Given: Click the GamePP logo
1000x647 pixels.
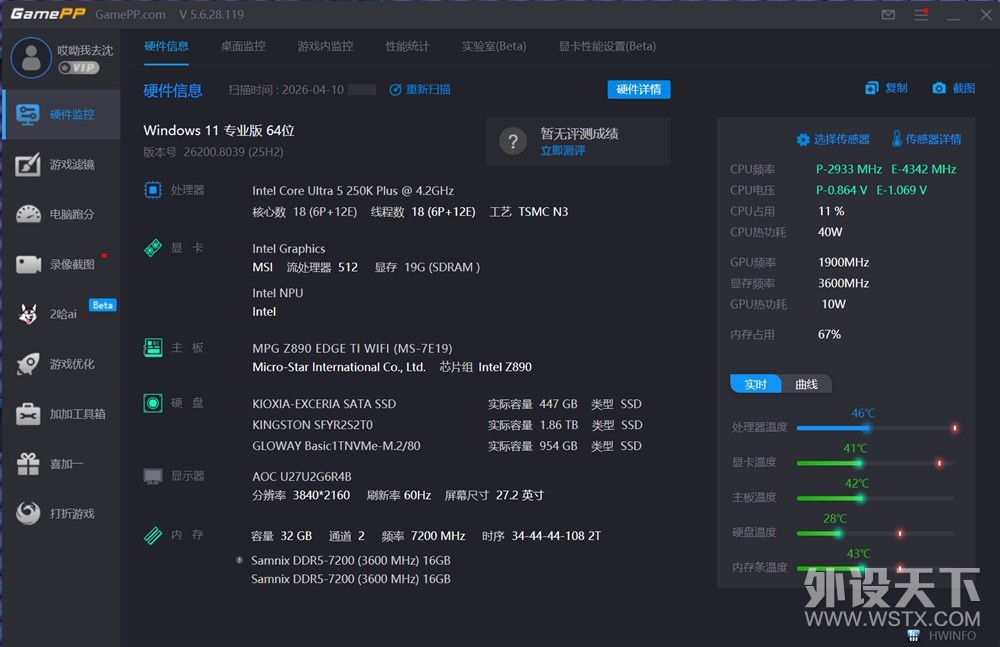Looking at the screenshot, I should click(48, 13).
